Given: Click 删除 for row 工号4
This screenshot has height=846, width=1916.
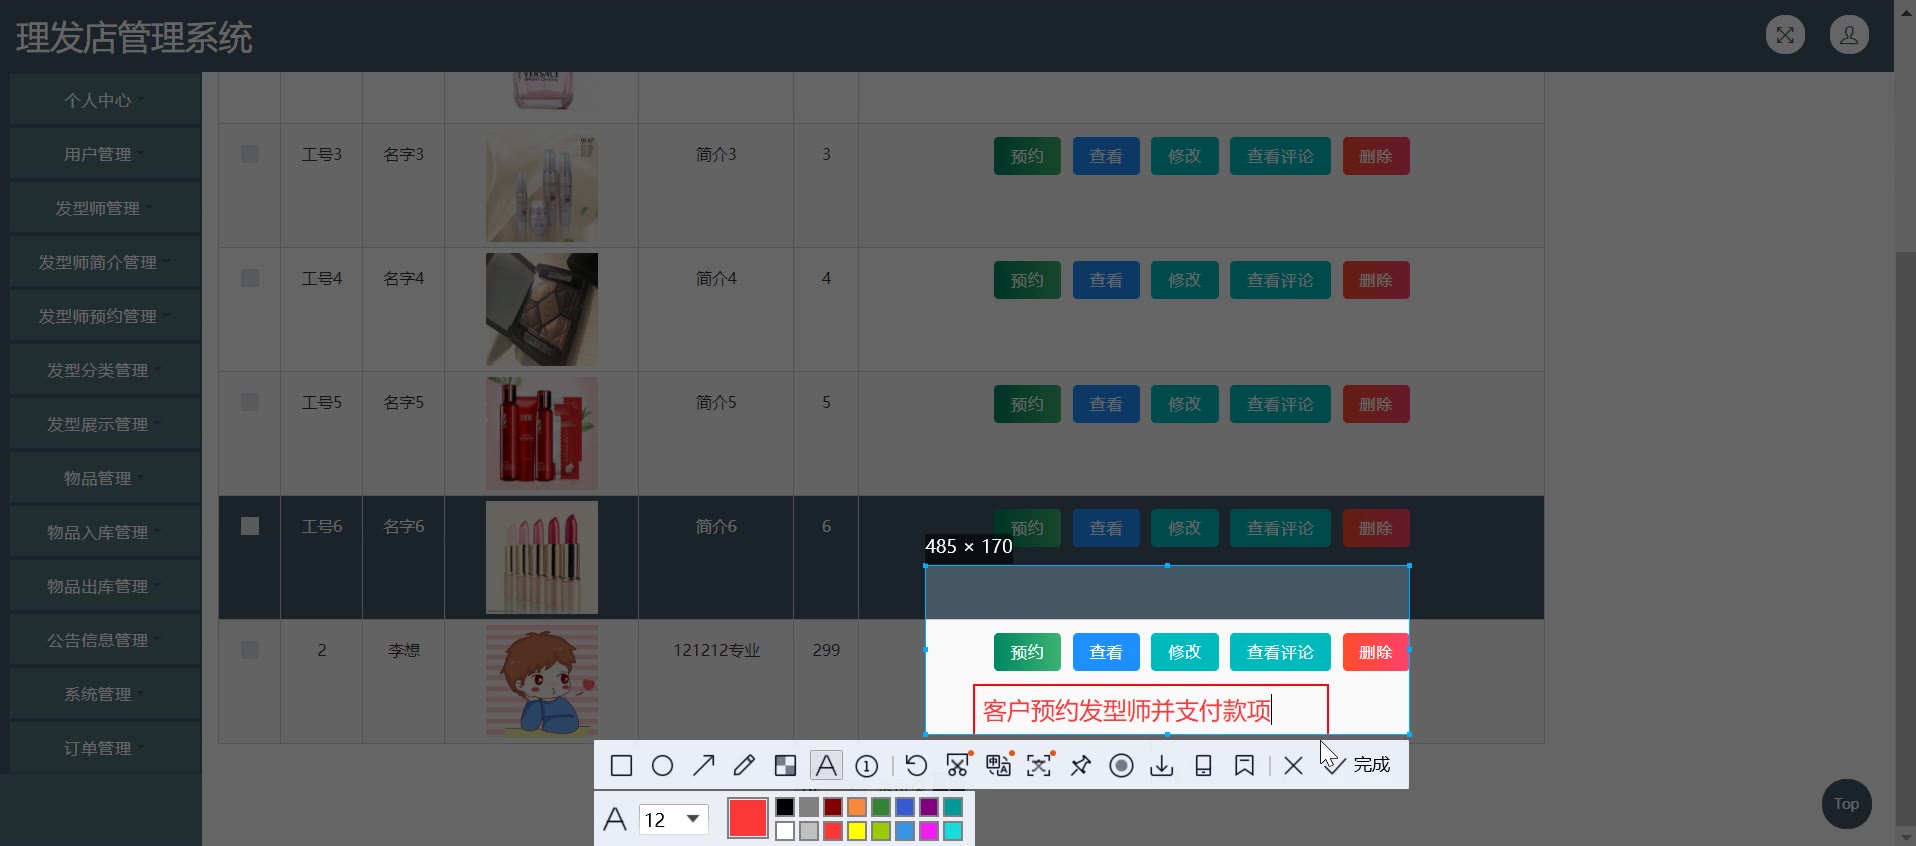Looking at the screenshot, I should coord(1376,280).
